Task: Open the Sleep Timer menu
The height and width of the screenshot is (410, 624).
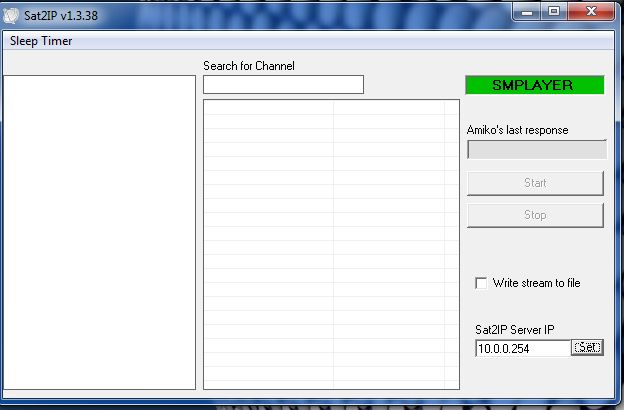Action: (x=41, y=41)
